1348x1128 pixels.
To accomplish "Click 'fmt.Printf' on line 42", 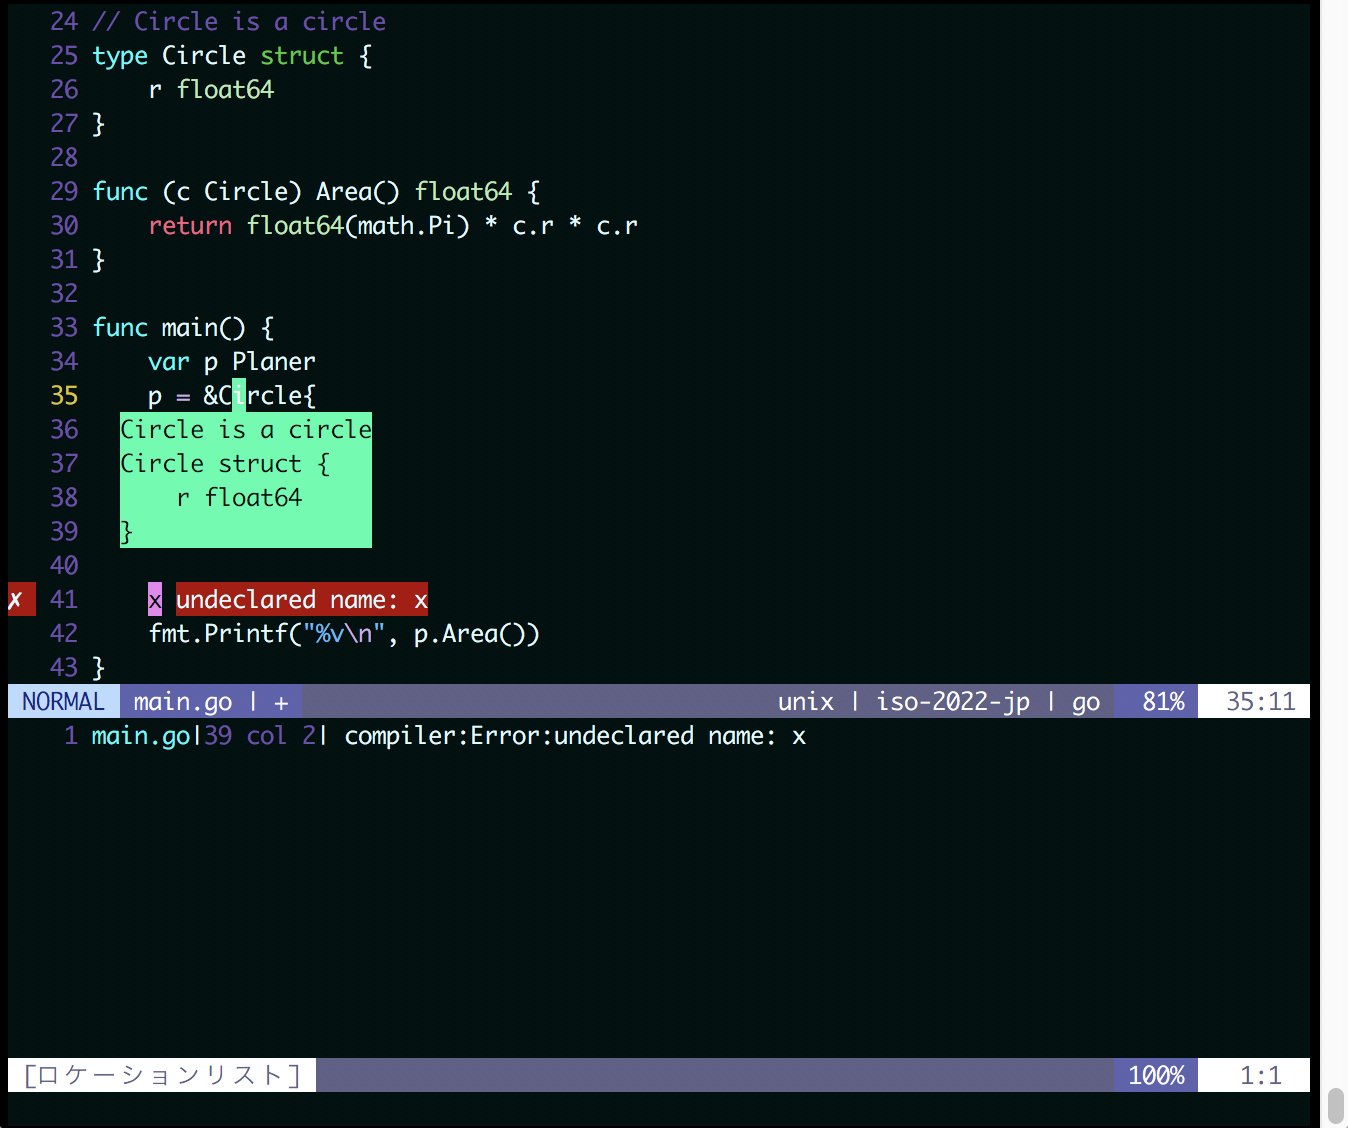I will coord(218,633).
